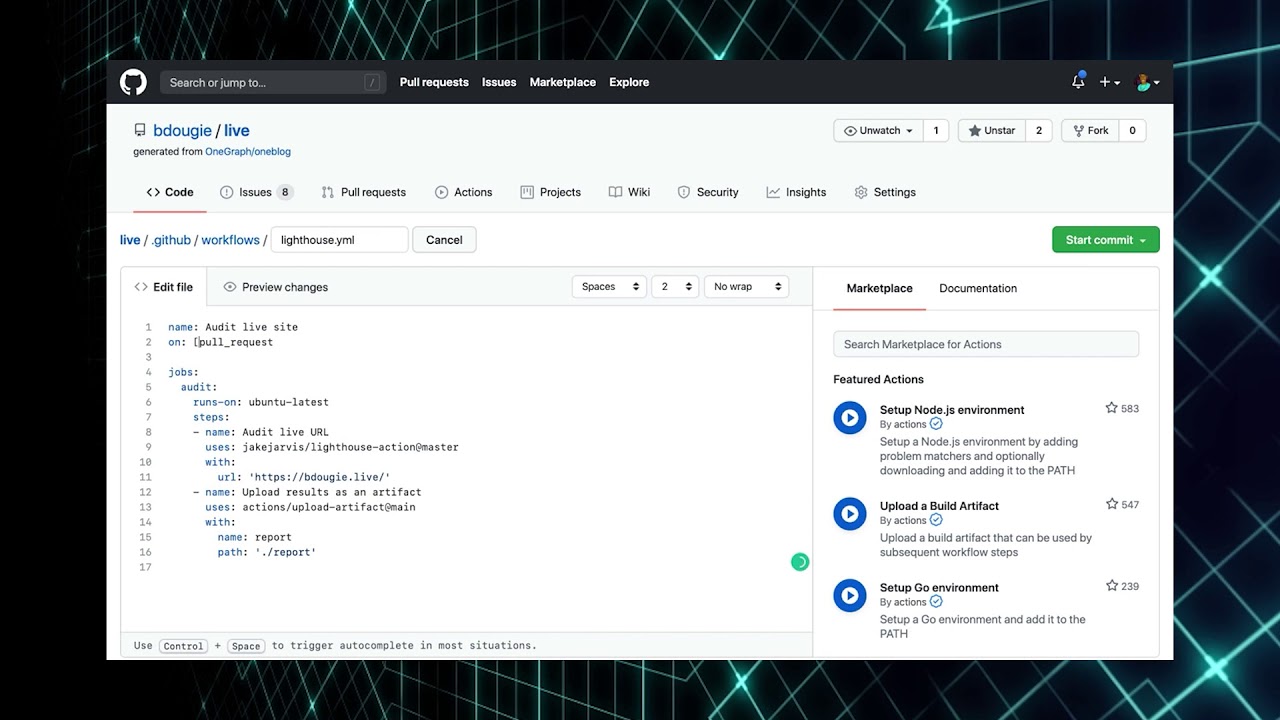Open Explore in top bar

pos(629,82)
